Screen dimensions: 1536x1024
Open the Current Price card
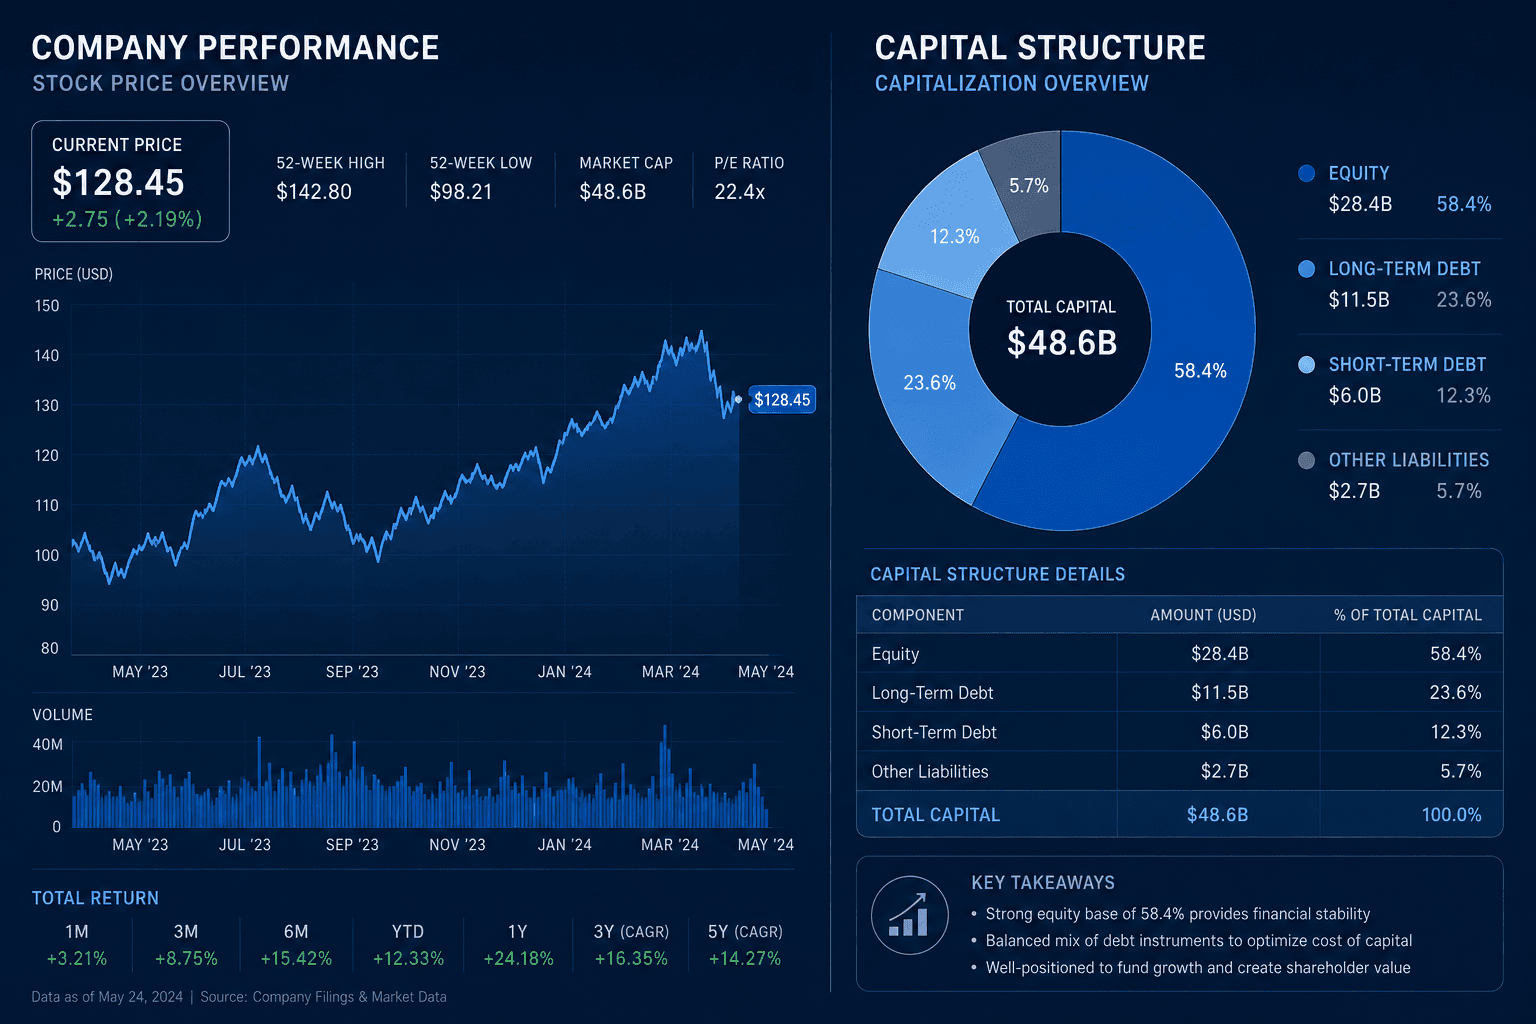tap(130, 181)
